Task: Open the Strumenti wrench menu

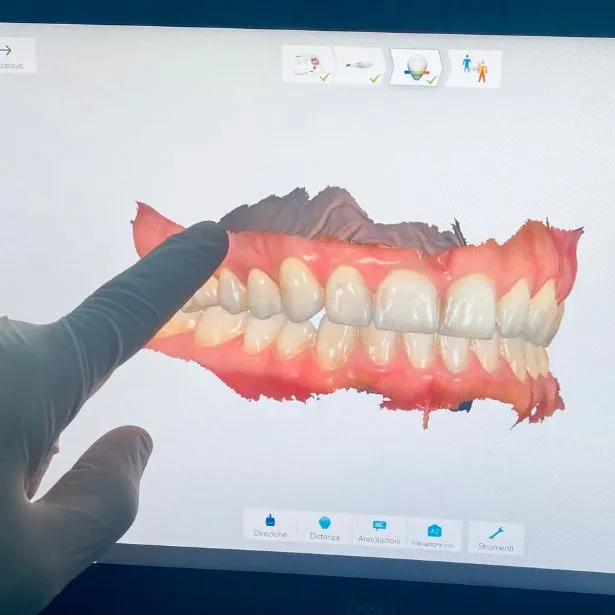Action: tap(496, 538)
